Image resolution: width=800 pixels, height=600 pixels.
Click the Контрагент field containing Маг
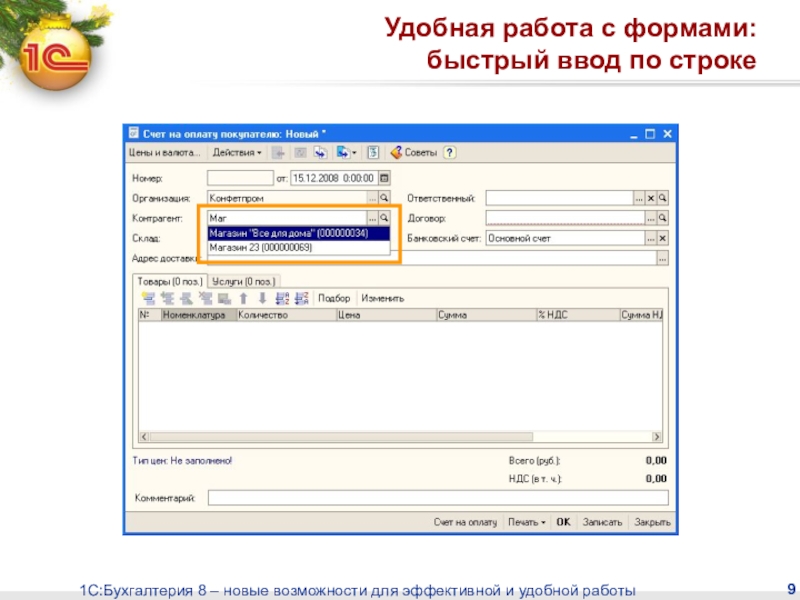tap(287, 218)
